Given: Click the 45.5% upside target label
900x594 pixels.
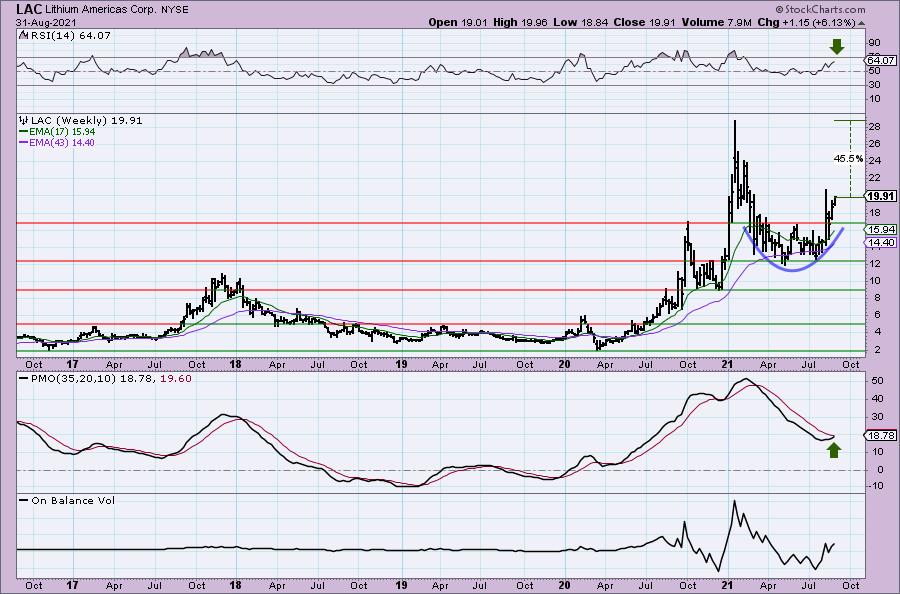Looking at the screenshot, I should [x=848, y=159].
